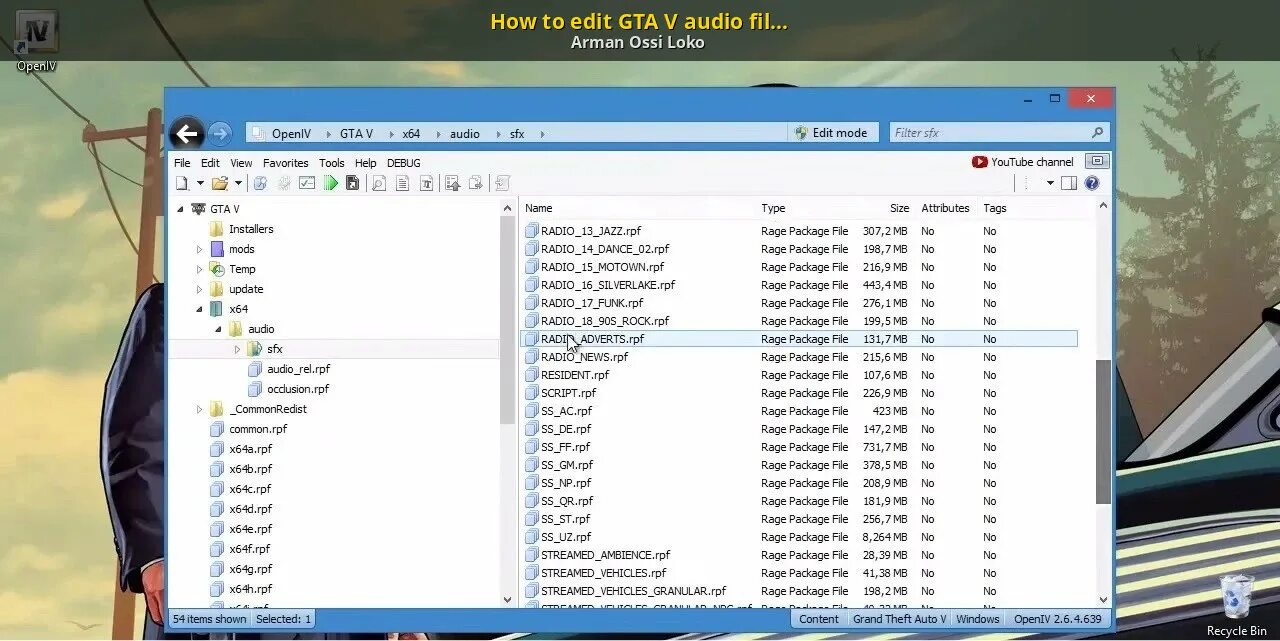Click the export-with-right-arrow toolbar icon
The width and height of the screenshot is (1280, 641).
click(476, 183)
